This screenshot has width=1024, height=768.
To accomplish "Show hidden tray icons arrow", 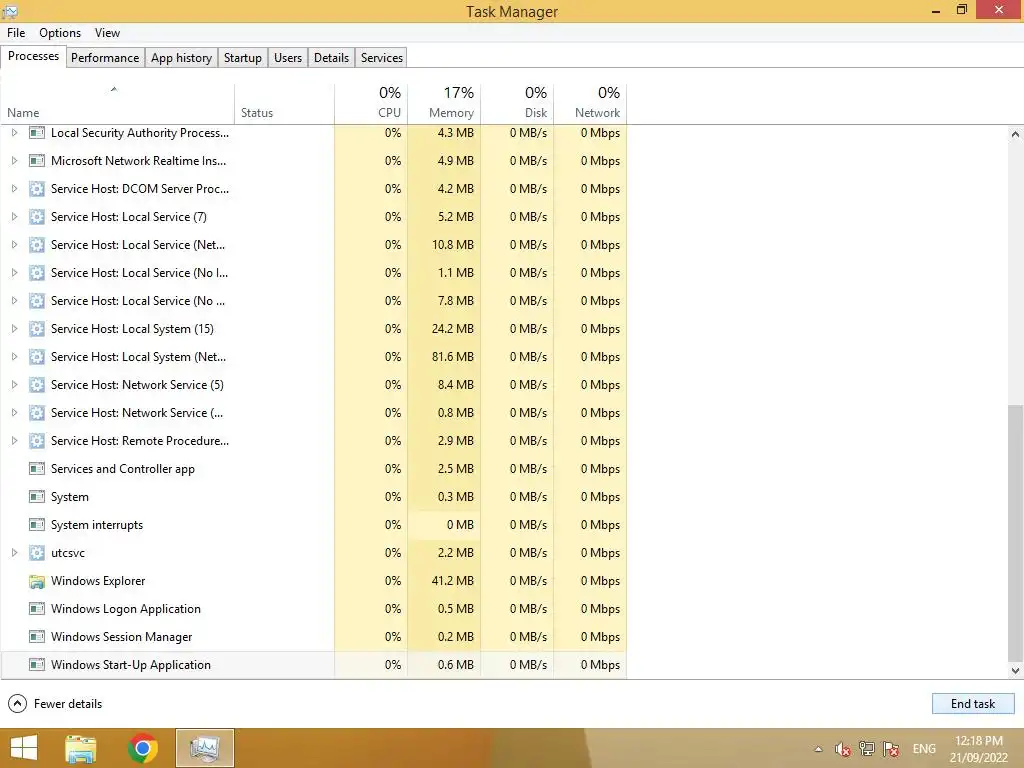I will (818, 749).
